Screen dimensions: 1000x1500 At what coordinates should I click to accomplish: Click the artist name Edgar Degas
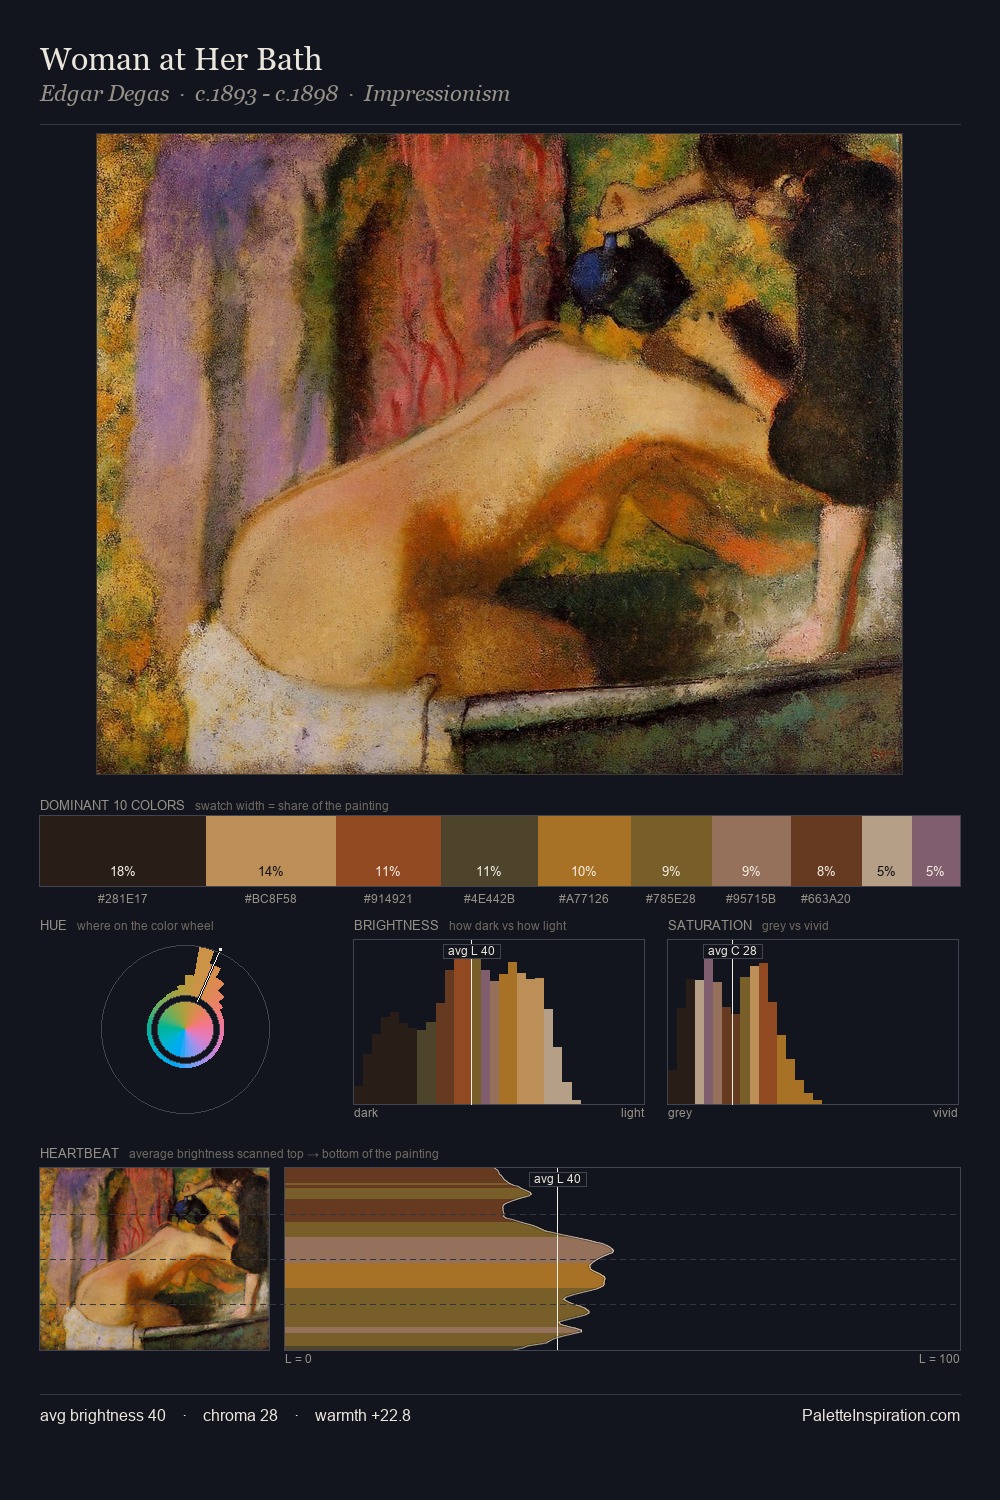tap(104, 94)
